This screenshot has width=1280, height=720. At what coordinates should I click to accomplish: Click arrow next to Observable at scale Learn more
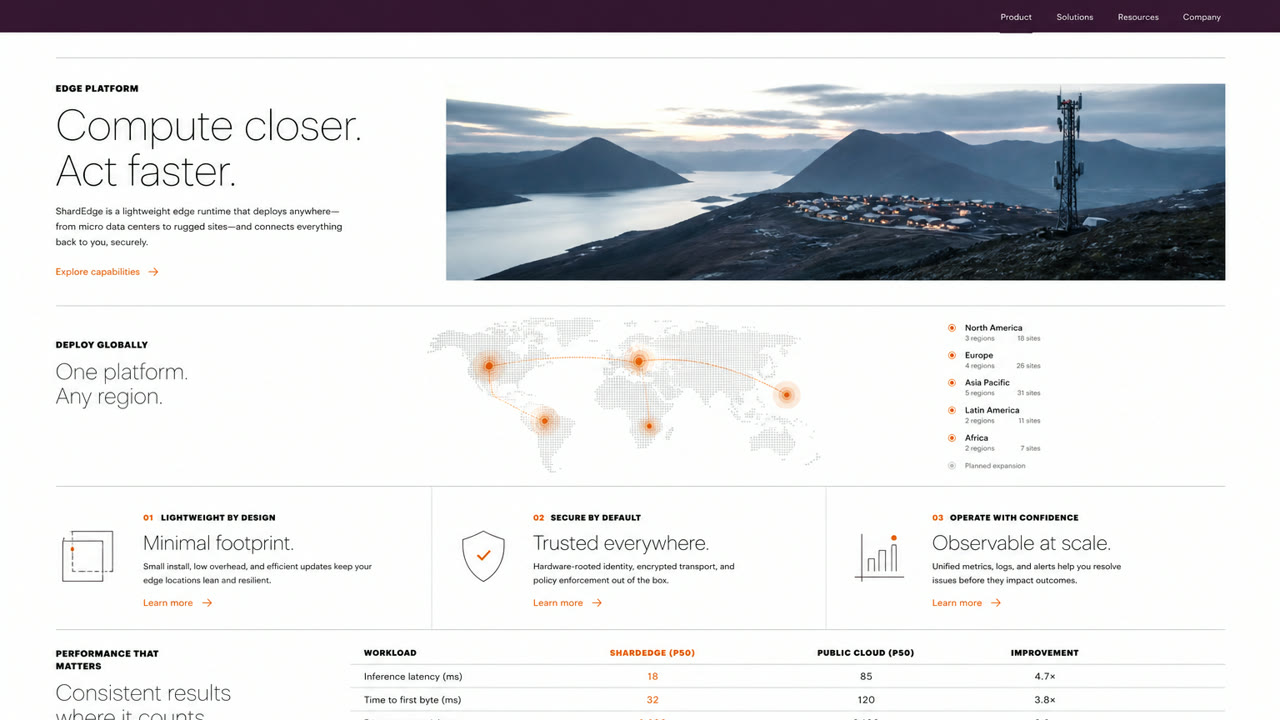(996, 603)
